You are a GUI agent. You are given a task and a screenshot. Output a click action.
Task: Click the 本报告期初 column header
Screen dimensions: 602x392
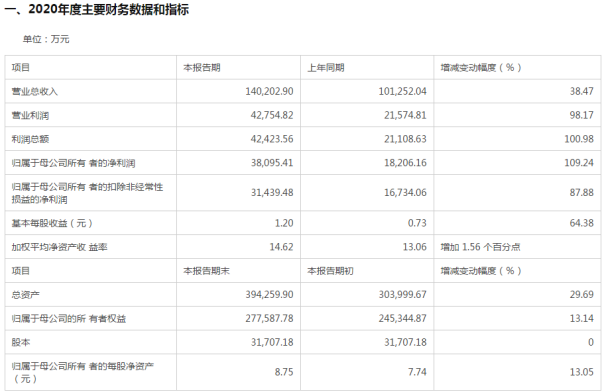pyautogui.click(x=330, y=271)
